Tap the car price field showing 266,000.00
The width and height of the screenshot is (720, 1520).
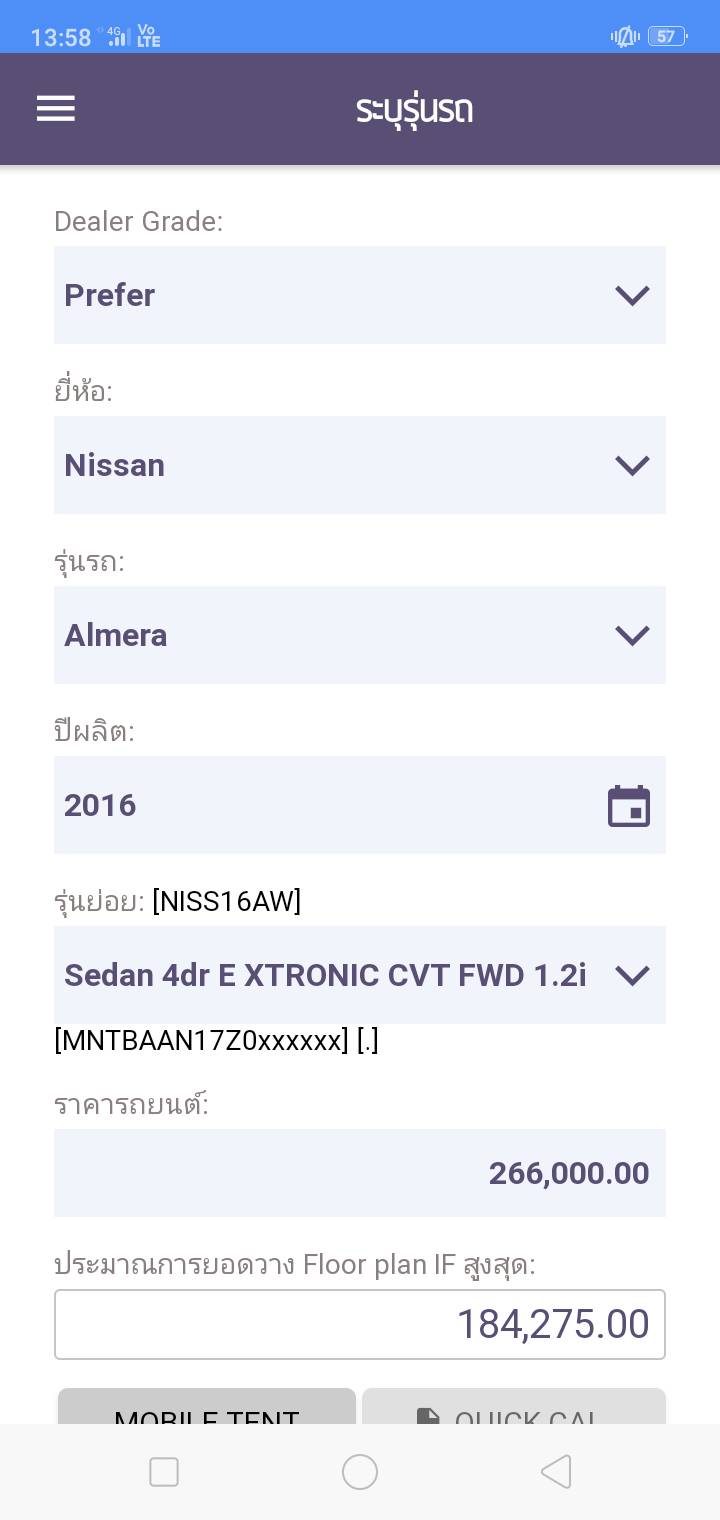coord(360,1173)
